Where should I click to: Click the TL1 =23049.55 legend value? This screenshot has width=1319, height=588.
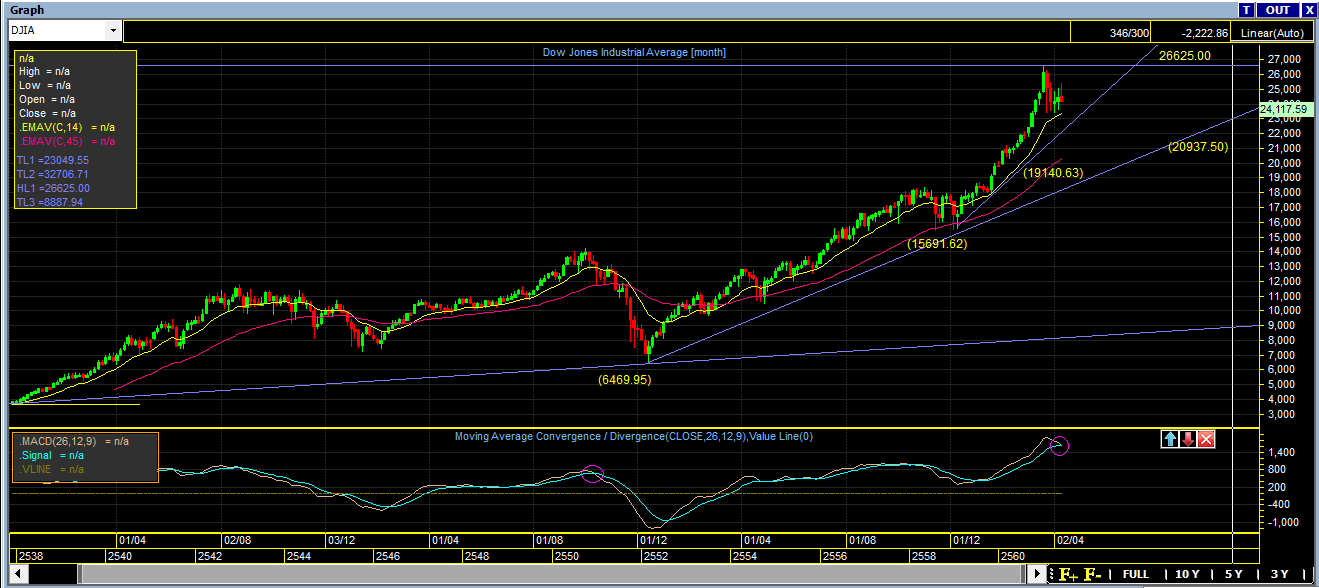click(53, 160)
